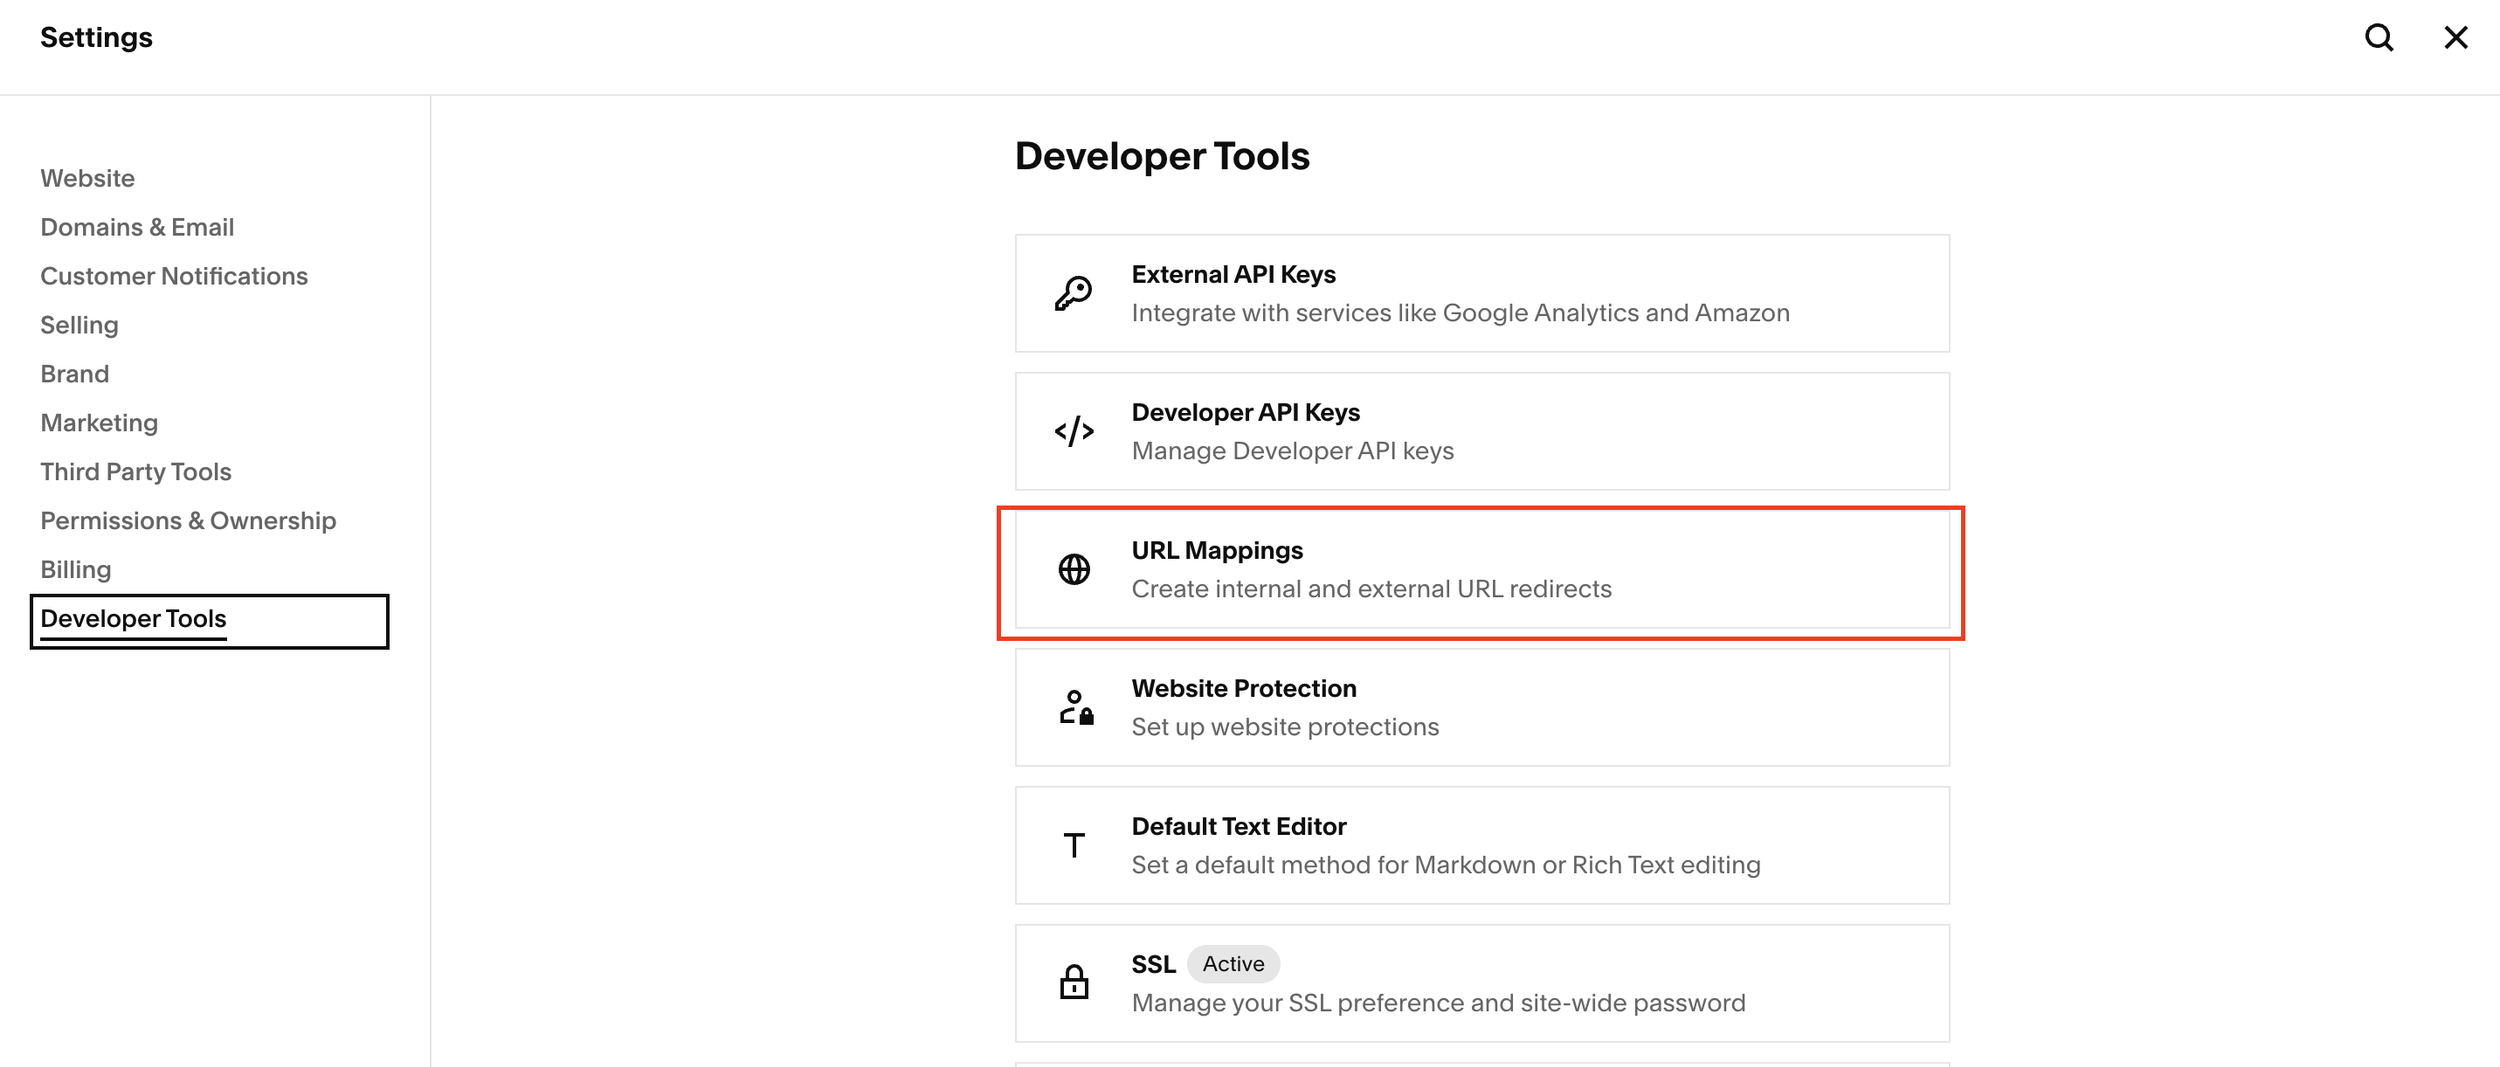This screenshot has width=2500, height=1067.
Task: Select the person-lock icon for Website Protection
Action: (1075, 707)
